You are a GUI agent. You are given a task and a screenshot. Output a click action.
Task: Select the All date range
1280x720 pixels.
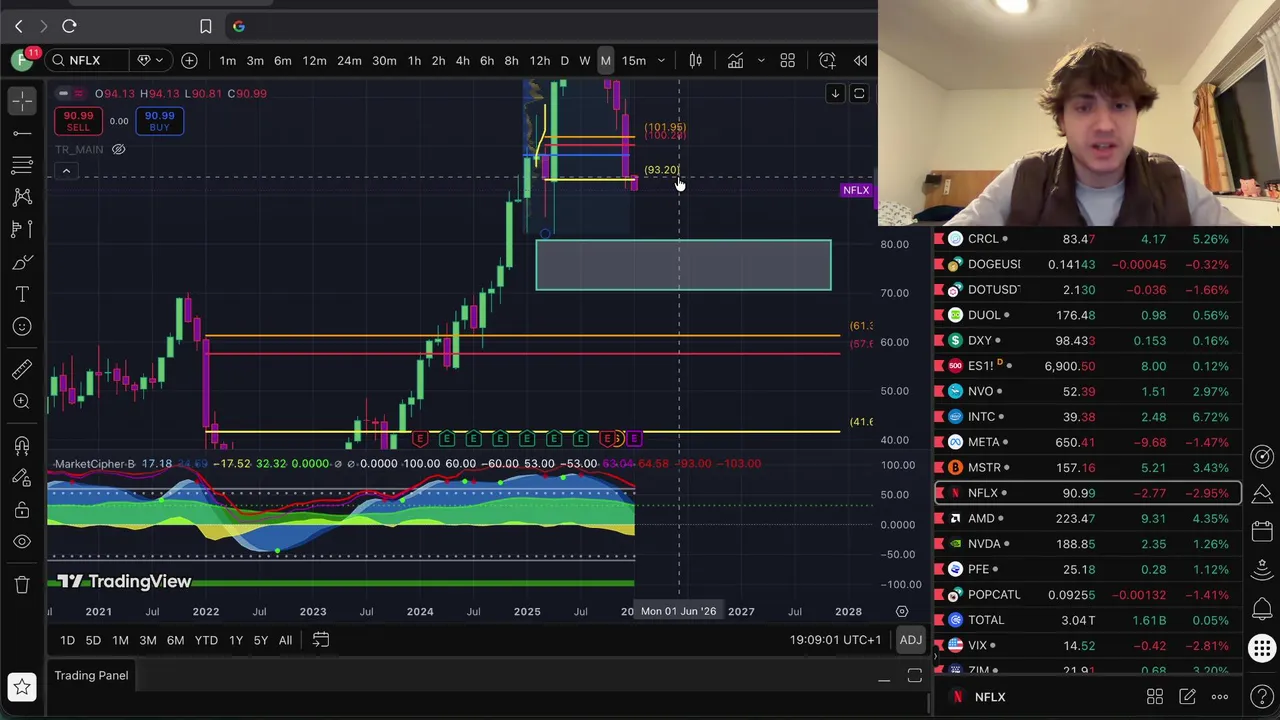click(285, 640)
